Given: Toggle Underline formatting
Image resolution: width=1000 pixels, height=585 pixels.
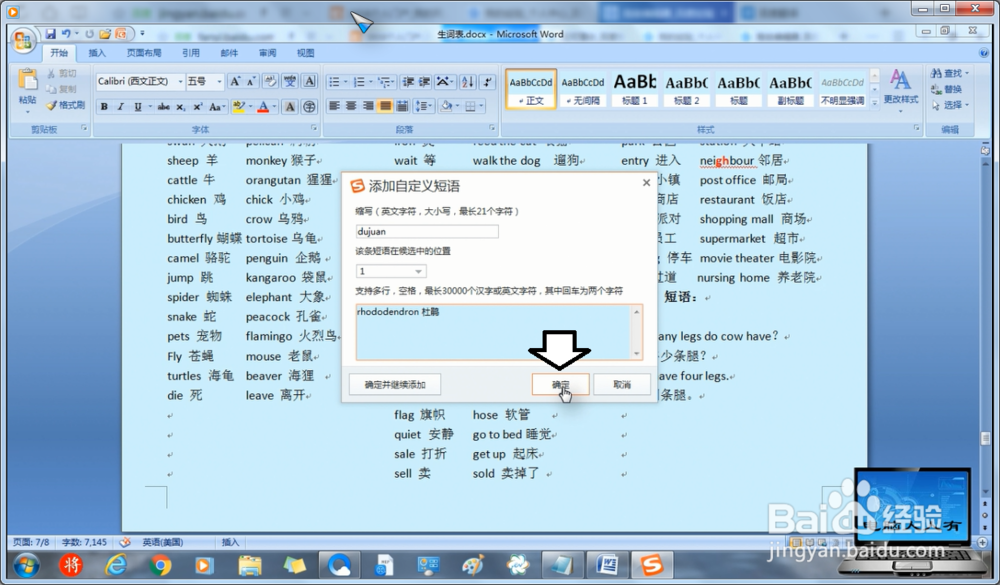Looking at the screenshot, I should pyautogui.click(x=138, y=107).
